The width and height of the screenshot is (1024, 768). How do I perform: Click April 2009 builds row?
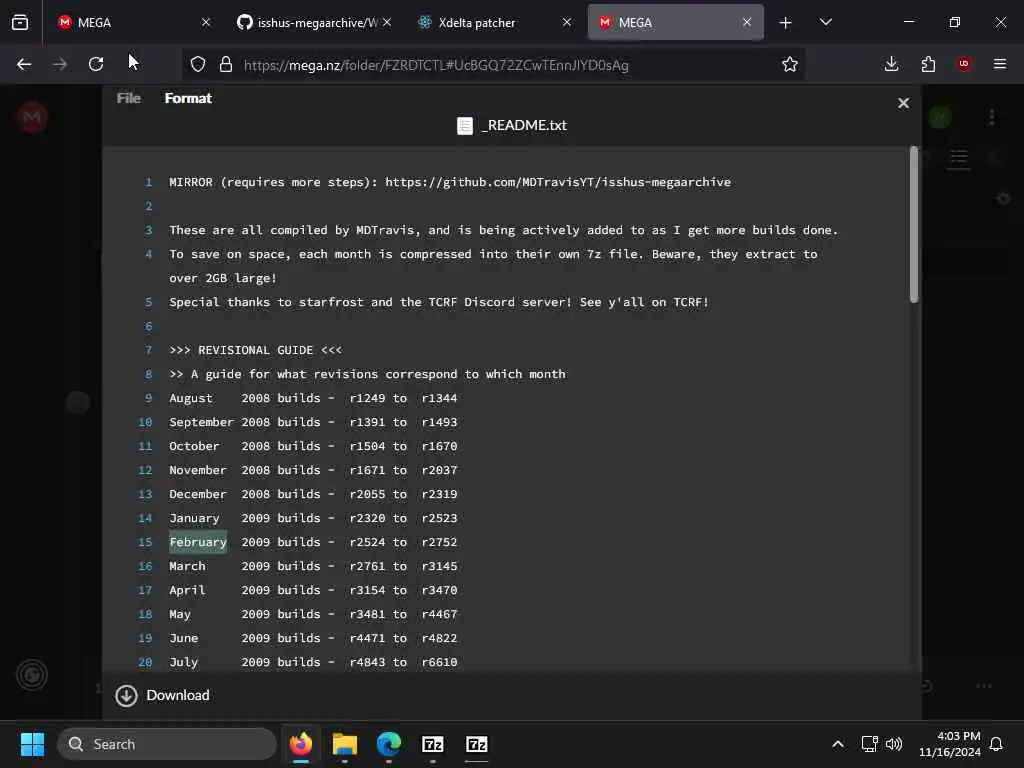click(x=313, y=590)
